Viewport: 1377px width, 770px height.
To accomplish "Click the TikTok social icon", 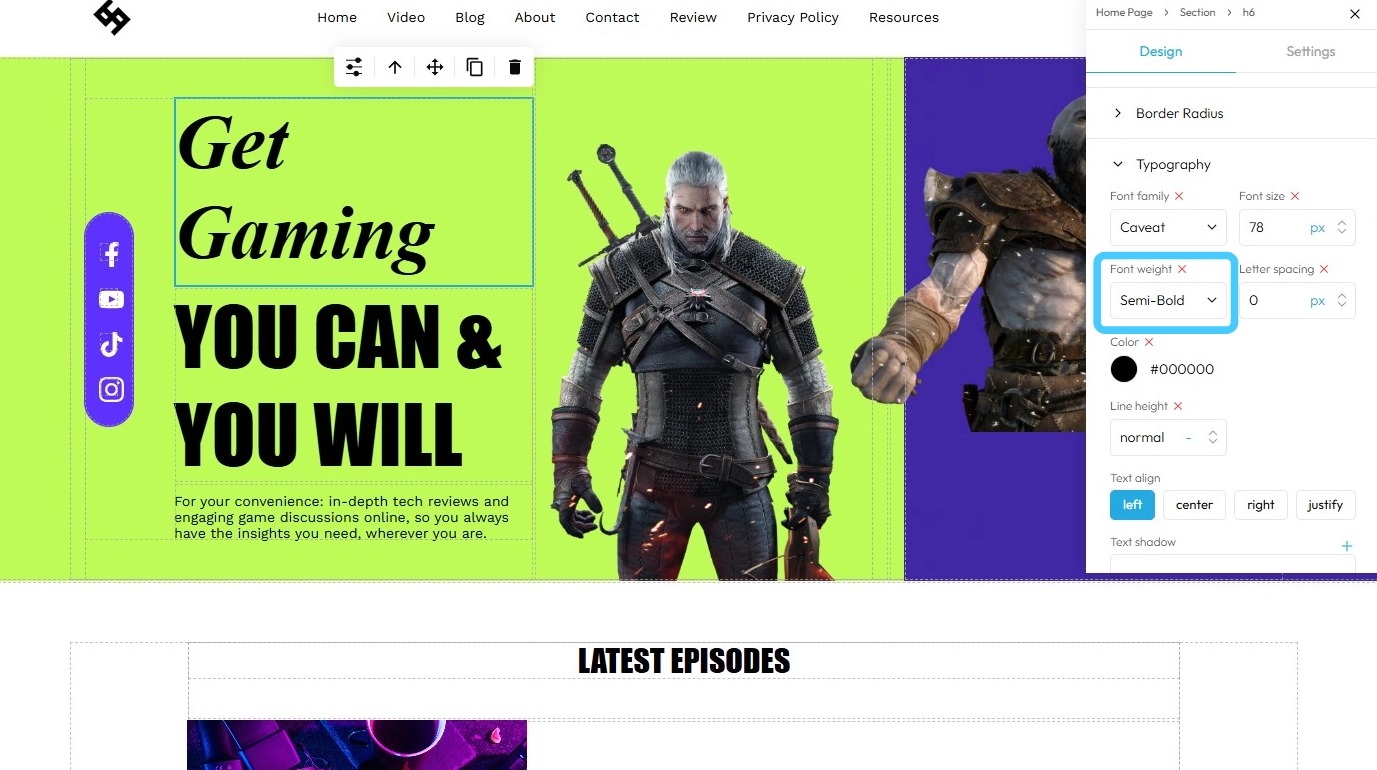I will [111, 344].
